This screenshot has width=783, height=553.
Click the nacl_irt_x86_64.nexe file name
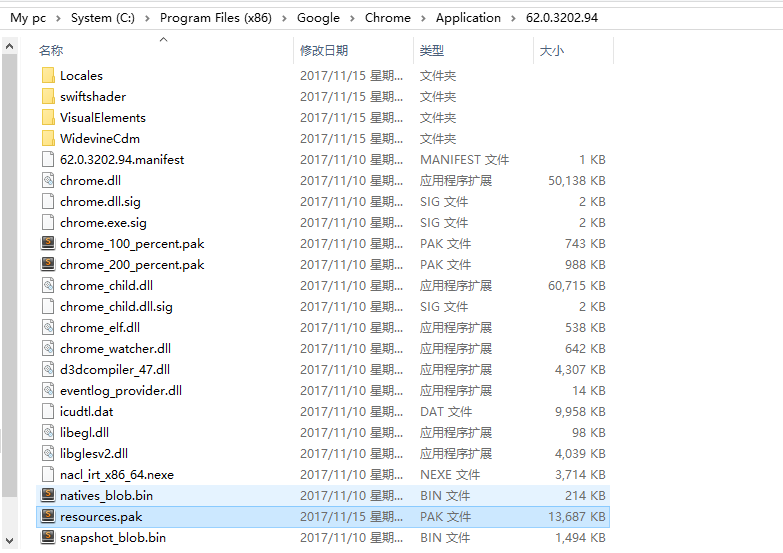click(x=117, y=474)
